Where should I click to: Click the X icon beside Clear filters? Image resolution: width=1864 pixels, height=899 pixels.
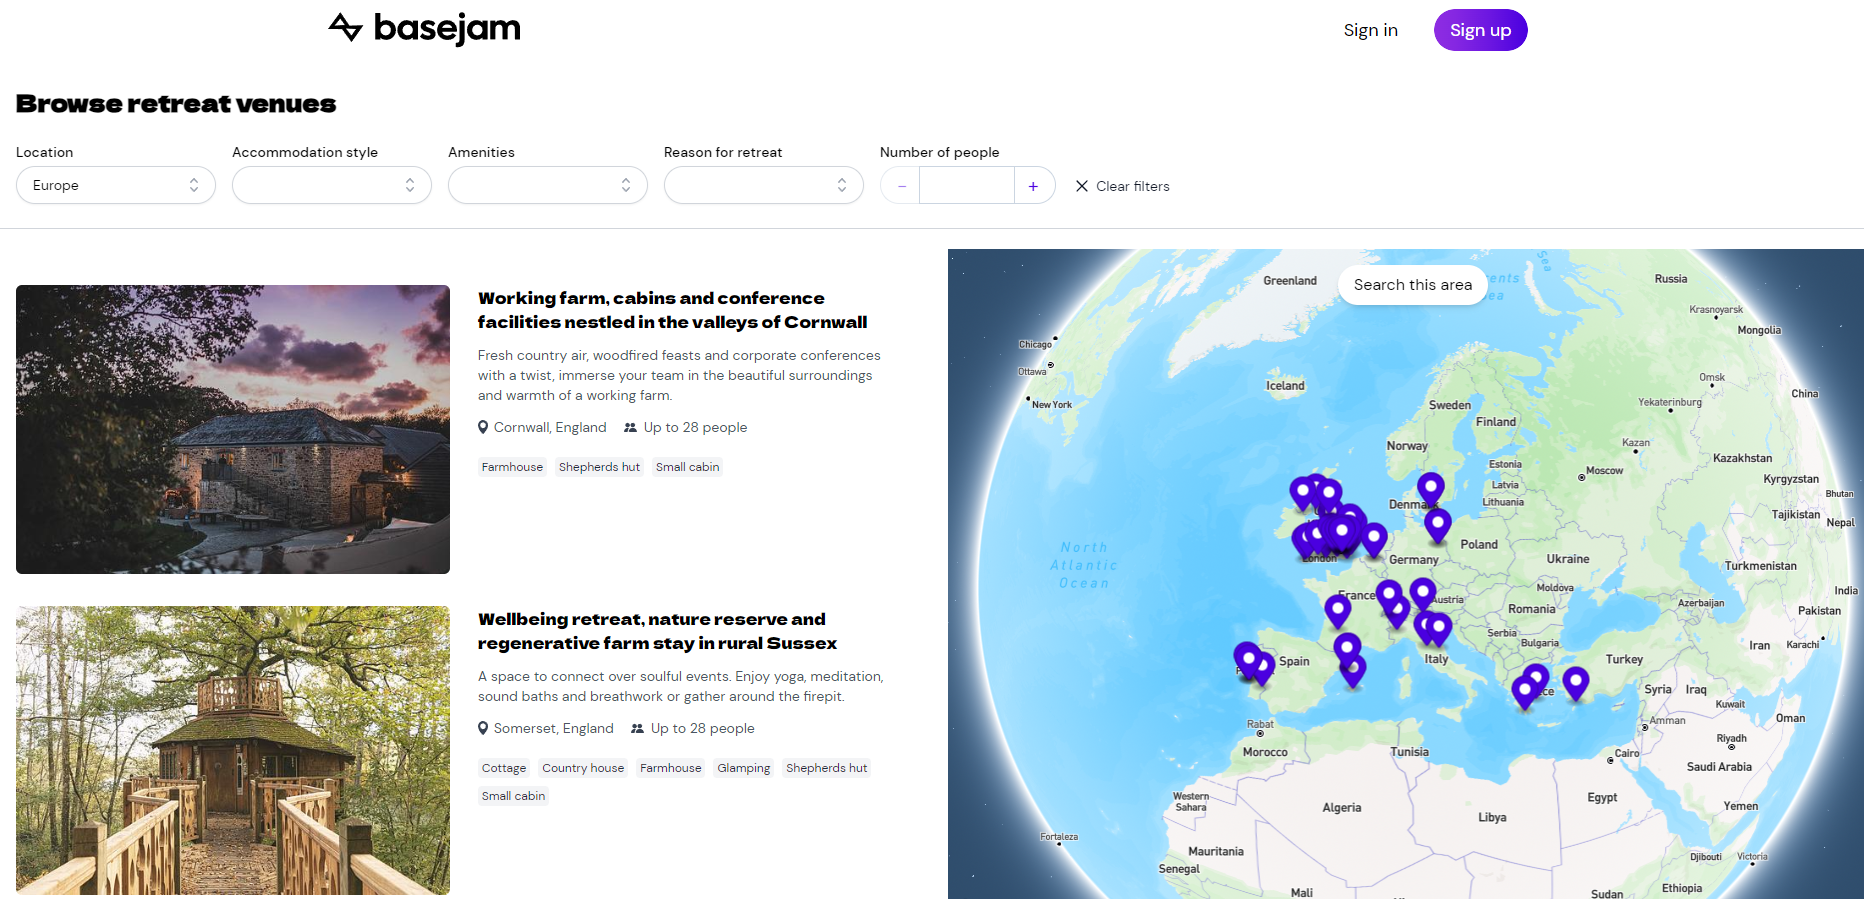1082,186
